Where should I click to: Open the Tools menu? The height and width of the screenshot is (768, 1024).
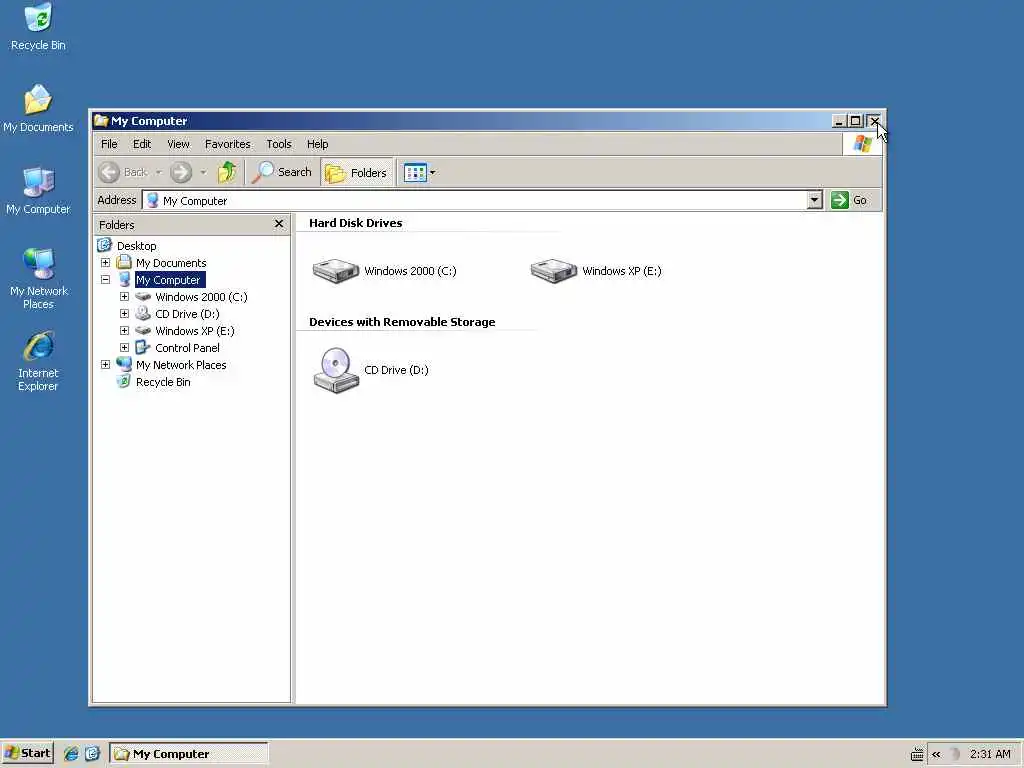tap(279, 144)
